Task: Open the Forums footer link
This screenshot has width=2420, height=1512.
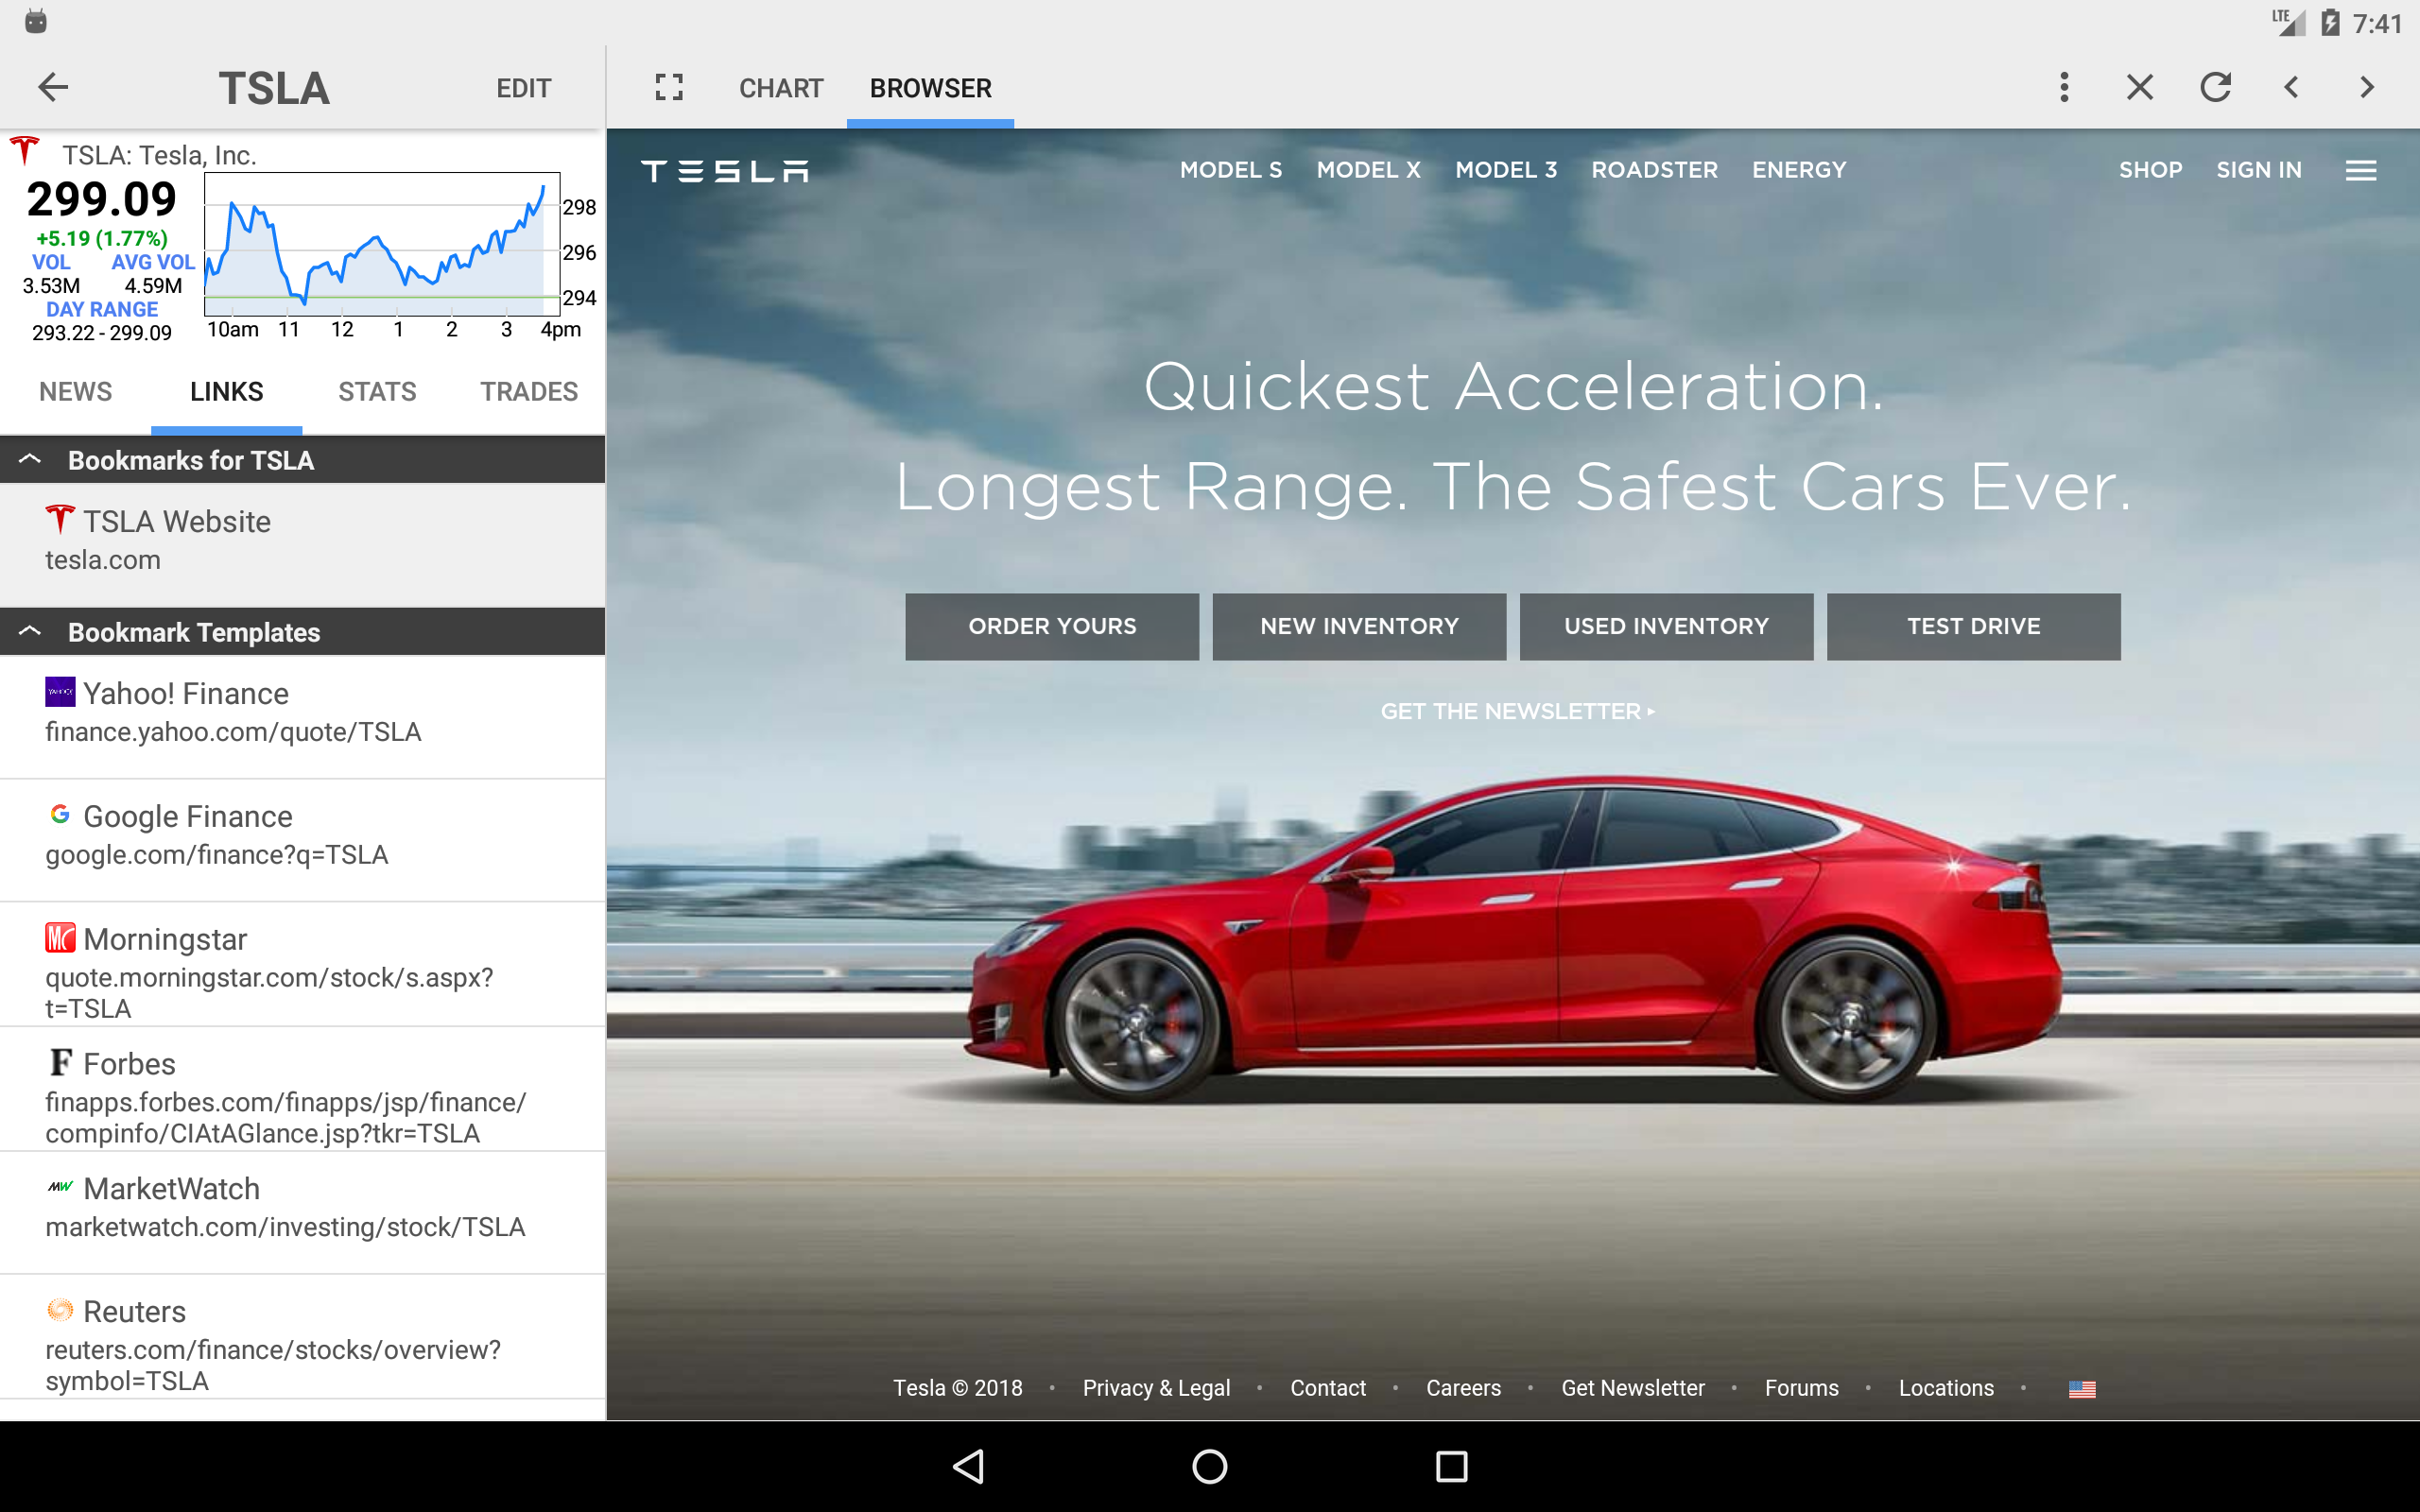Action: coord(1801,1388)
